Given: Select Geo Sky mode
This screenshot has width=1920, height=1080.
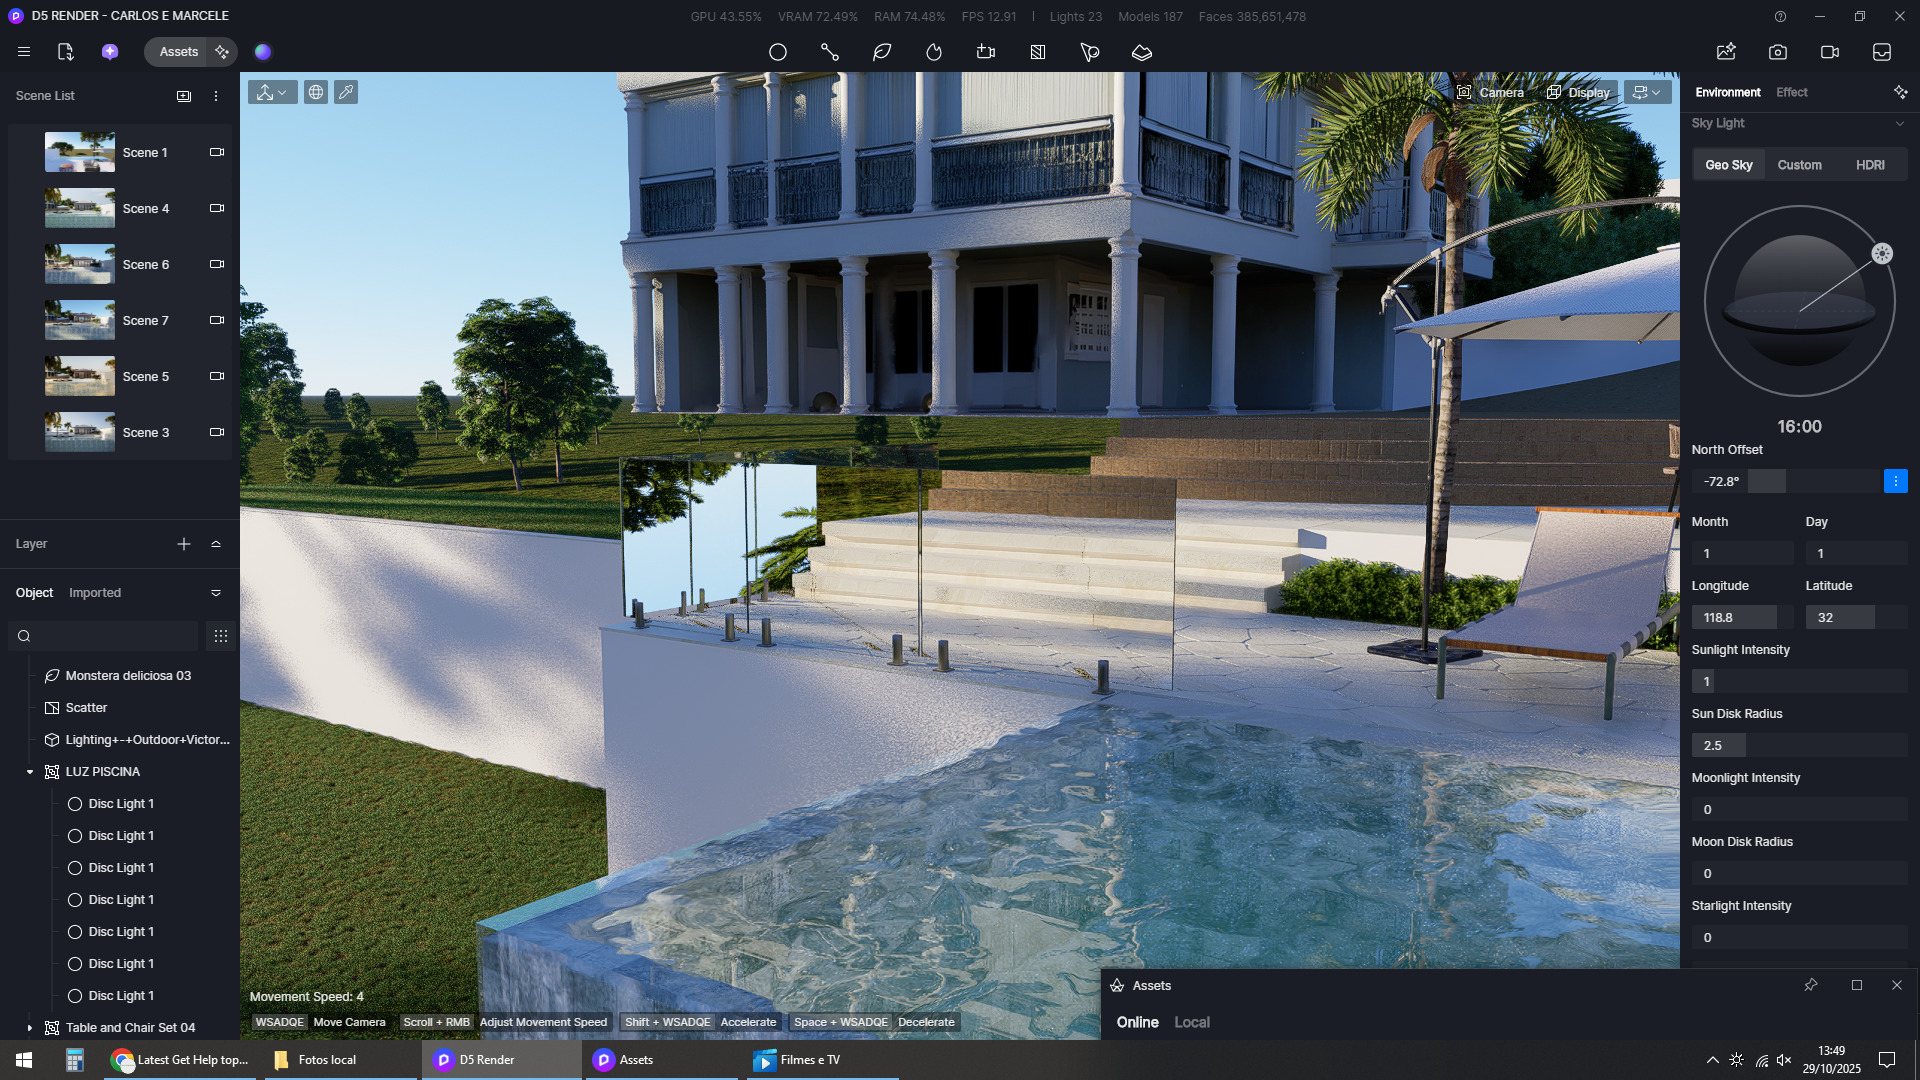Looking at the screenshot, I should [x=1728, y=165].
